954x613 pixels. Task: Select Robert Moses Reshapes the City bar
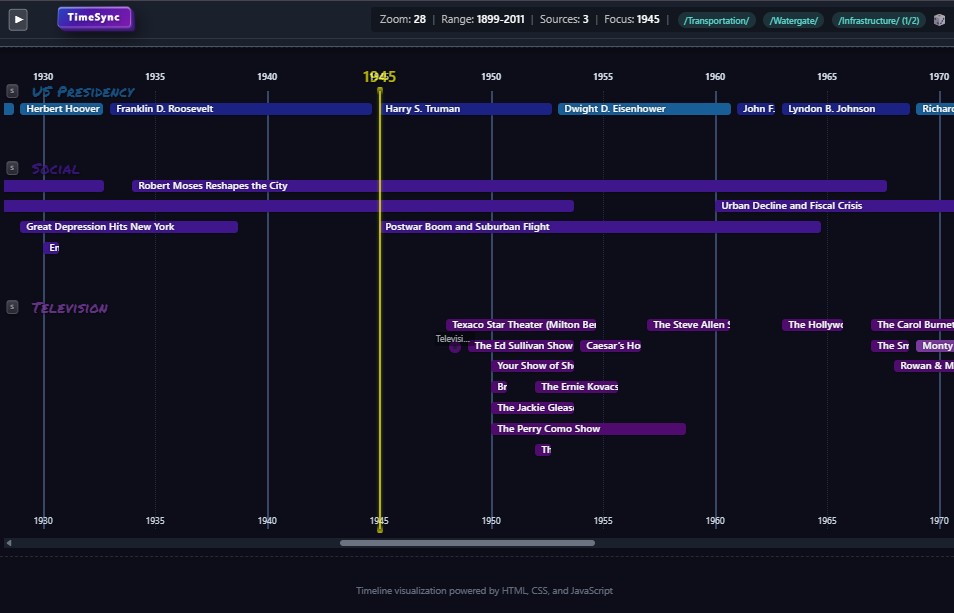pos(509,186)
